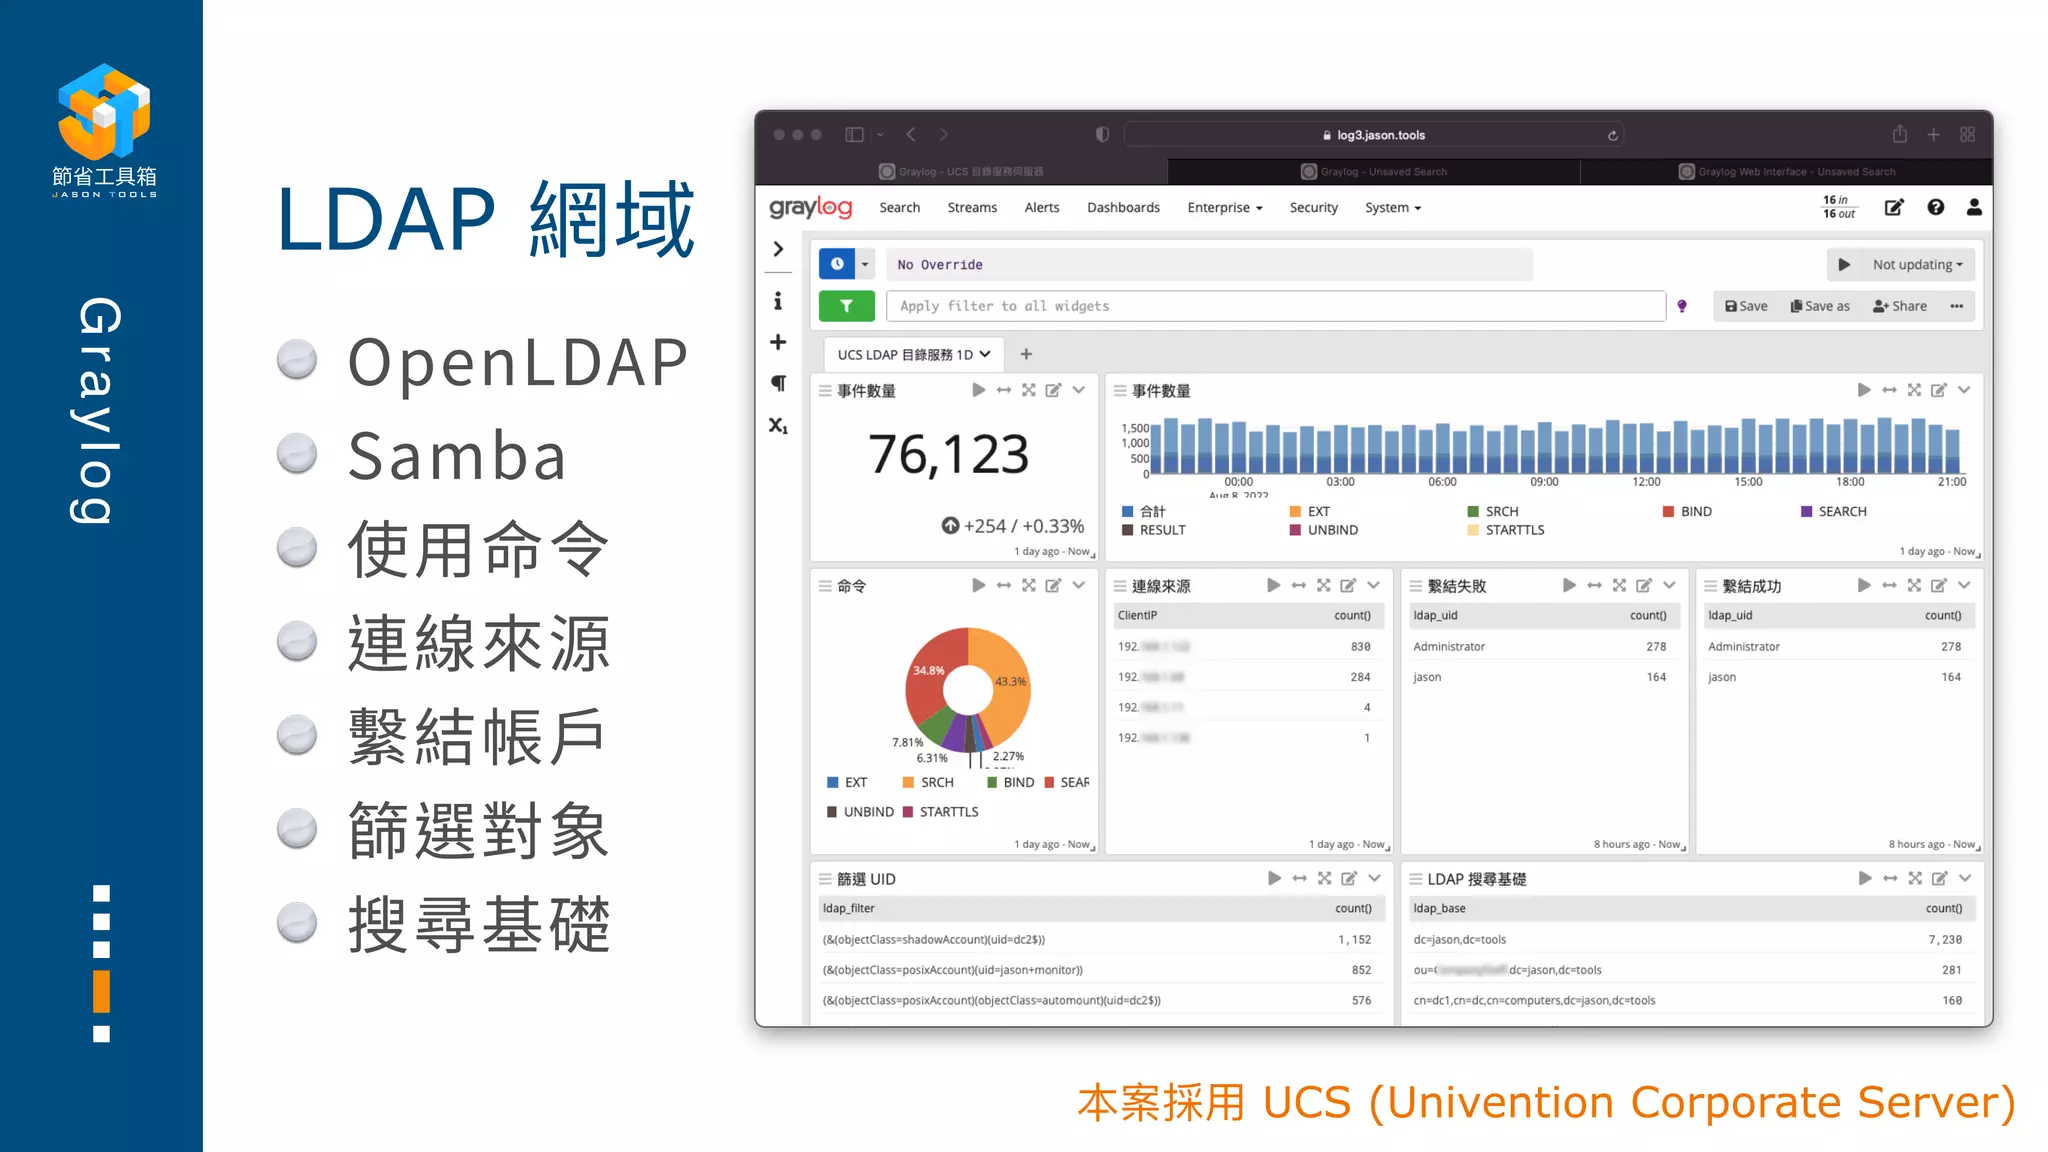Edit the 事件數量 count widget
The width and height of the screenshot is (2048, 1152).
tap(1053, 390)
